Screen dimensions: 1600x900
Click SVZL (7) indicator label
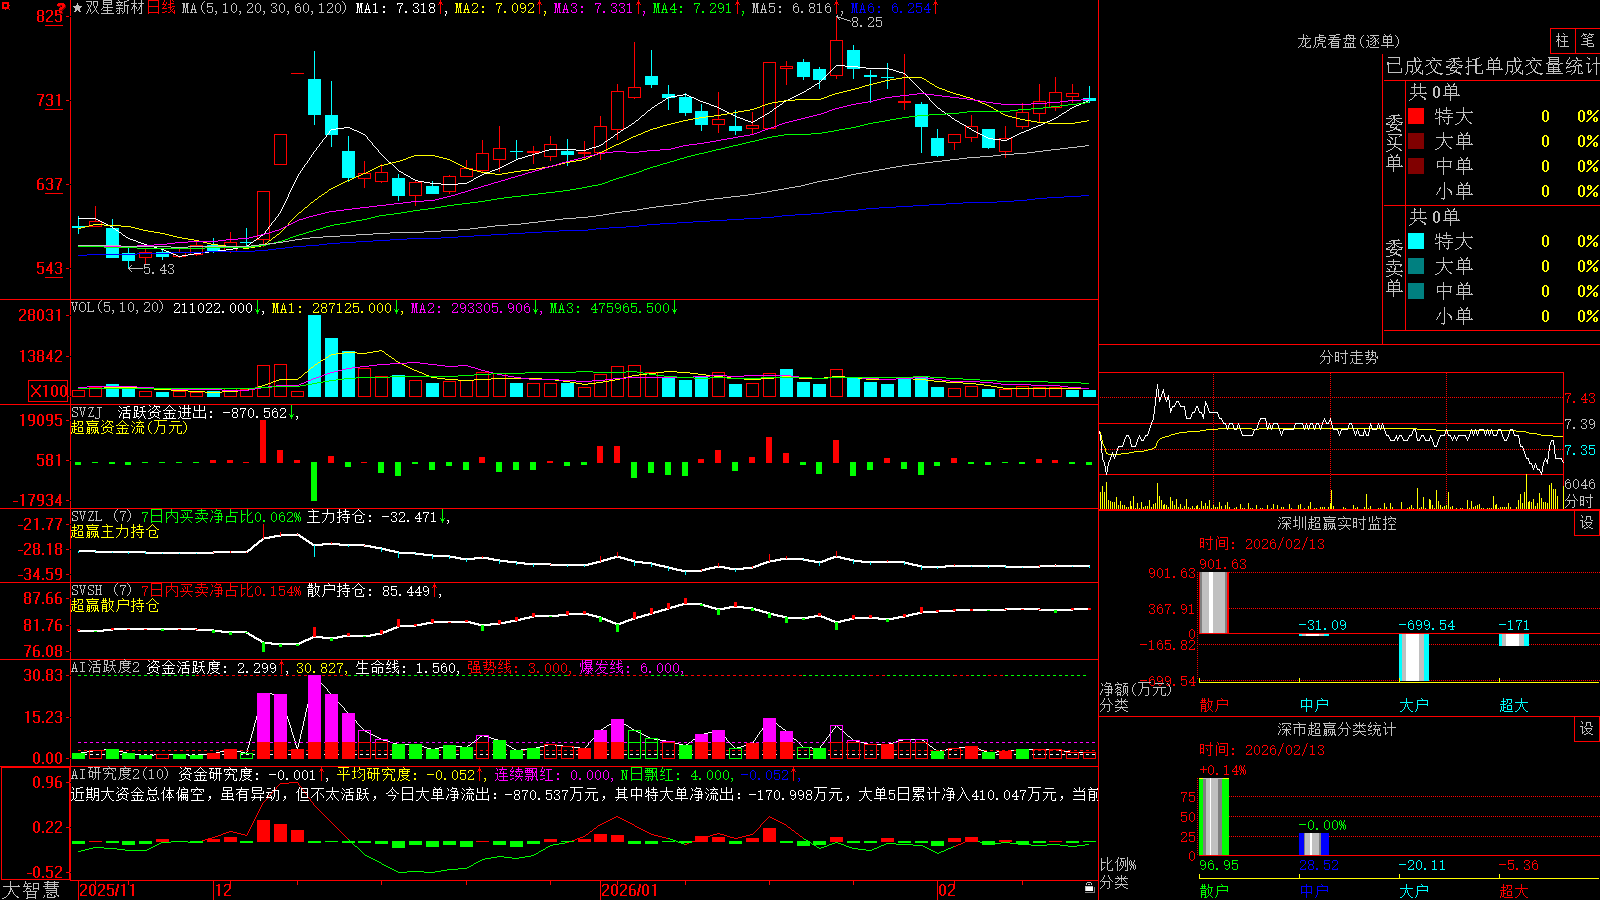(101, 517)
